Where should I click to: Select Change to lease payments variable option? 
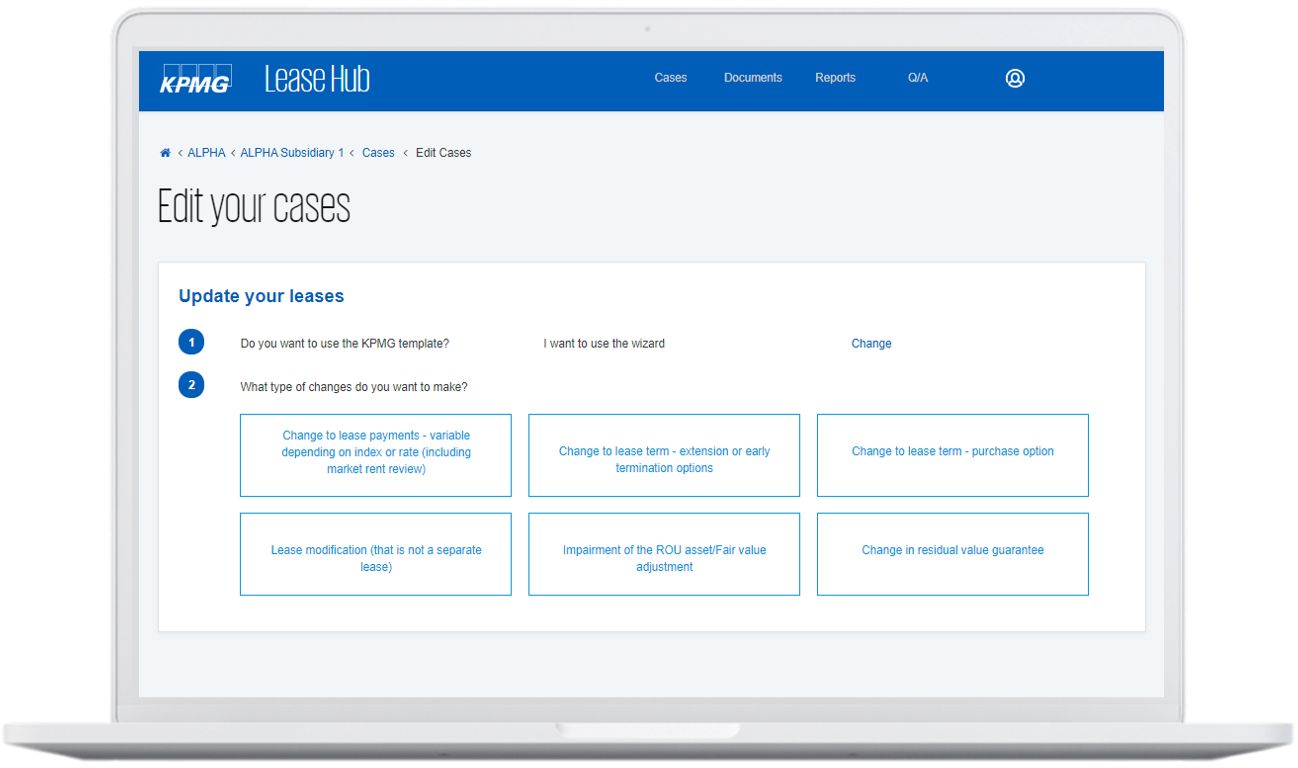(x=375, y=453)
